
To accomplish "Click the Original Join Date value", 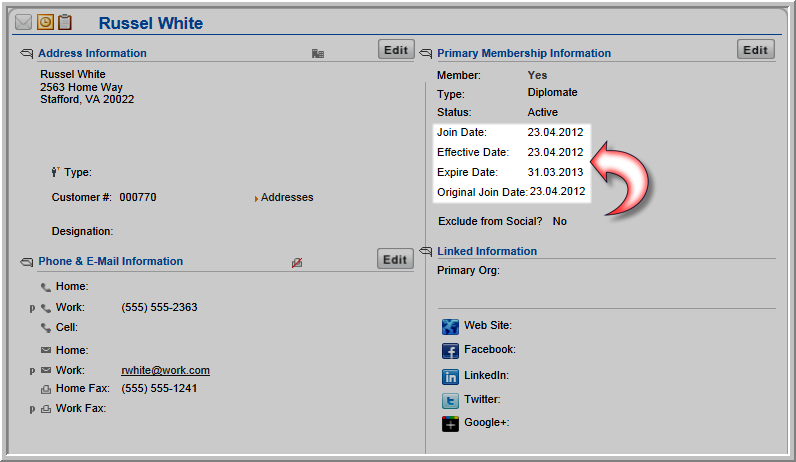I will pyautogui.click(x=557, y=191).
